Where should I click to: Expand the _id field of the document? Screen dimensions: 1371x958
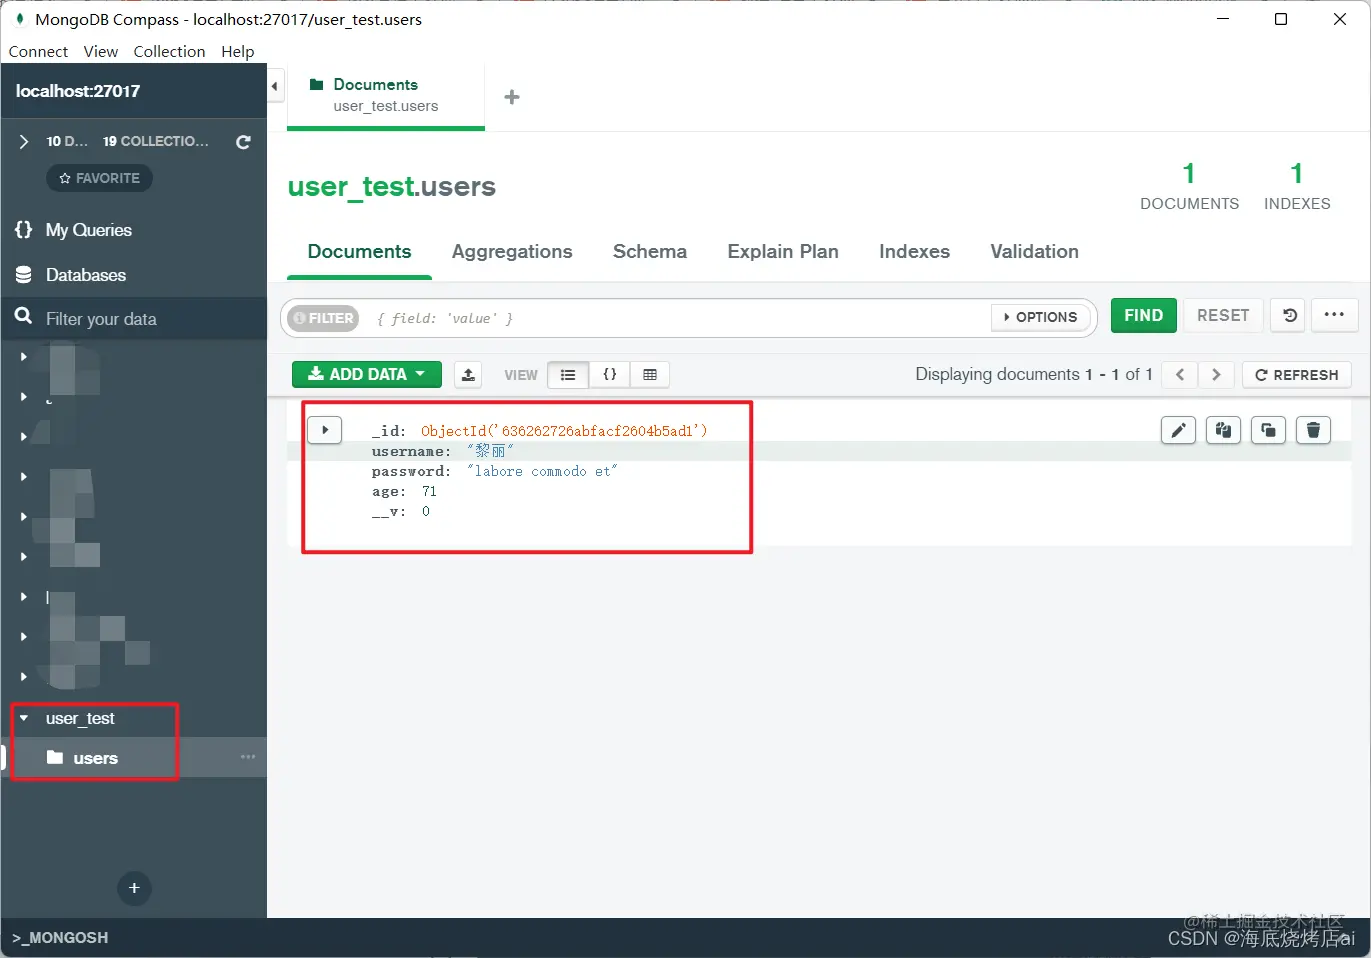point(324,429)
